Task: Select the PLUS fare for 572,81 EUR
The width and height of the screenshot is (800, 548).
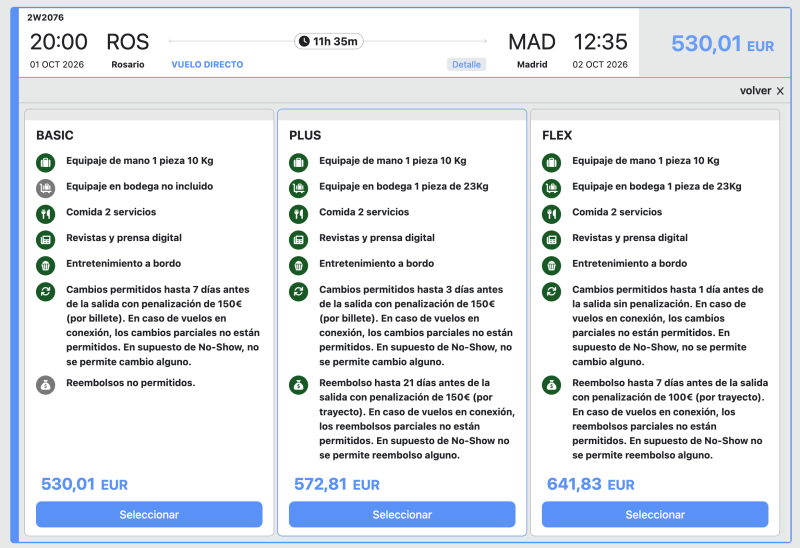Action: pos(402,514)
